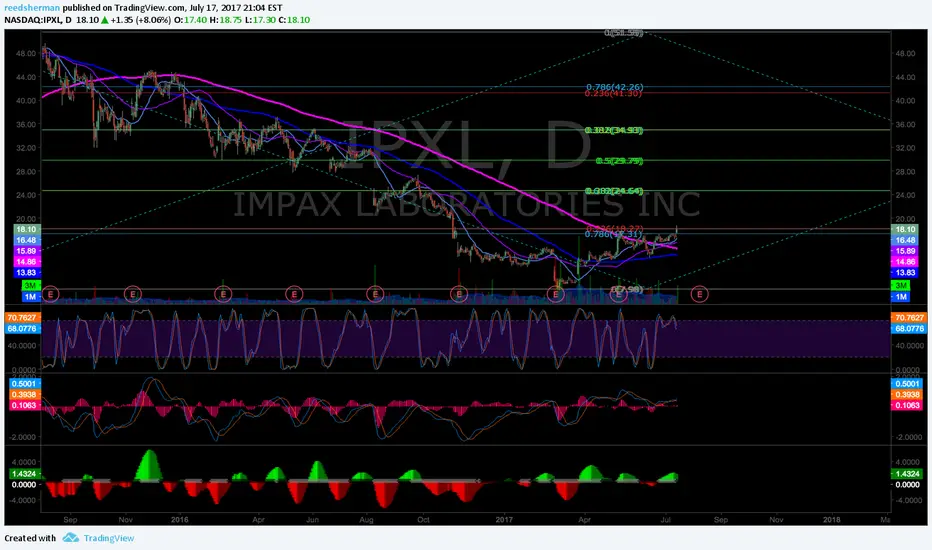Click the Jul label on the time axis
932x550 pixels.
point(666,520)
